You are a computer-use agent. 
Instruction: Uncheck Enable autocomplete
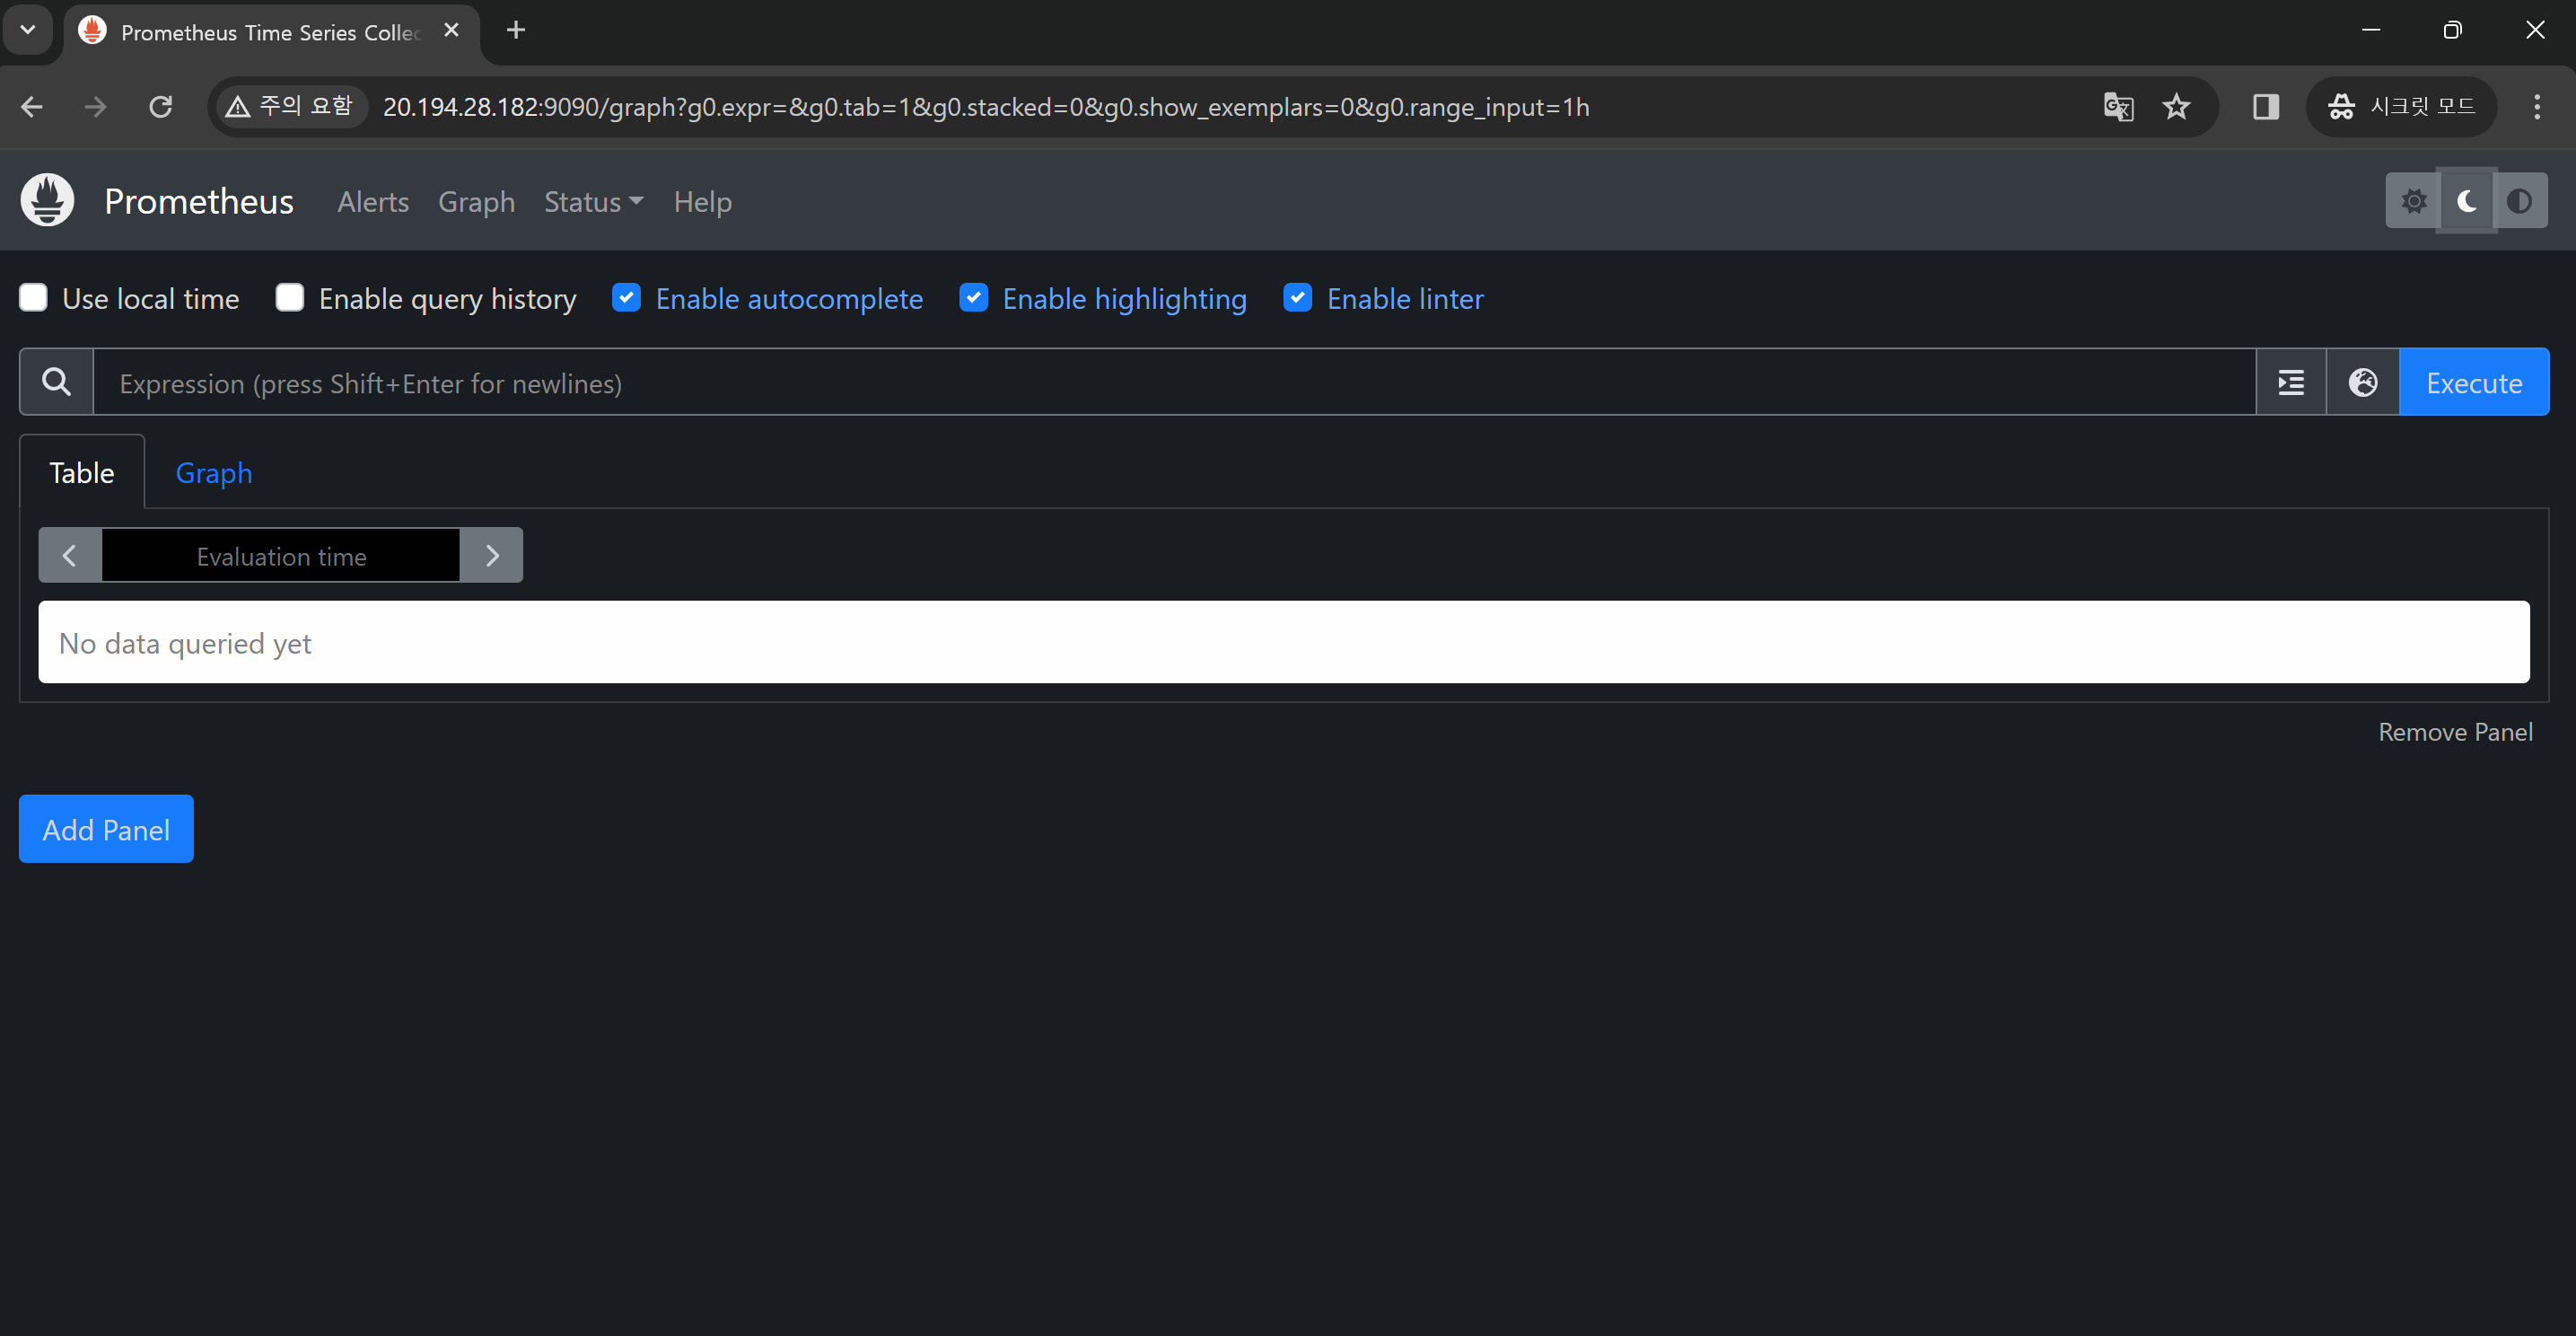point(627,298)
